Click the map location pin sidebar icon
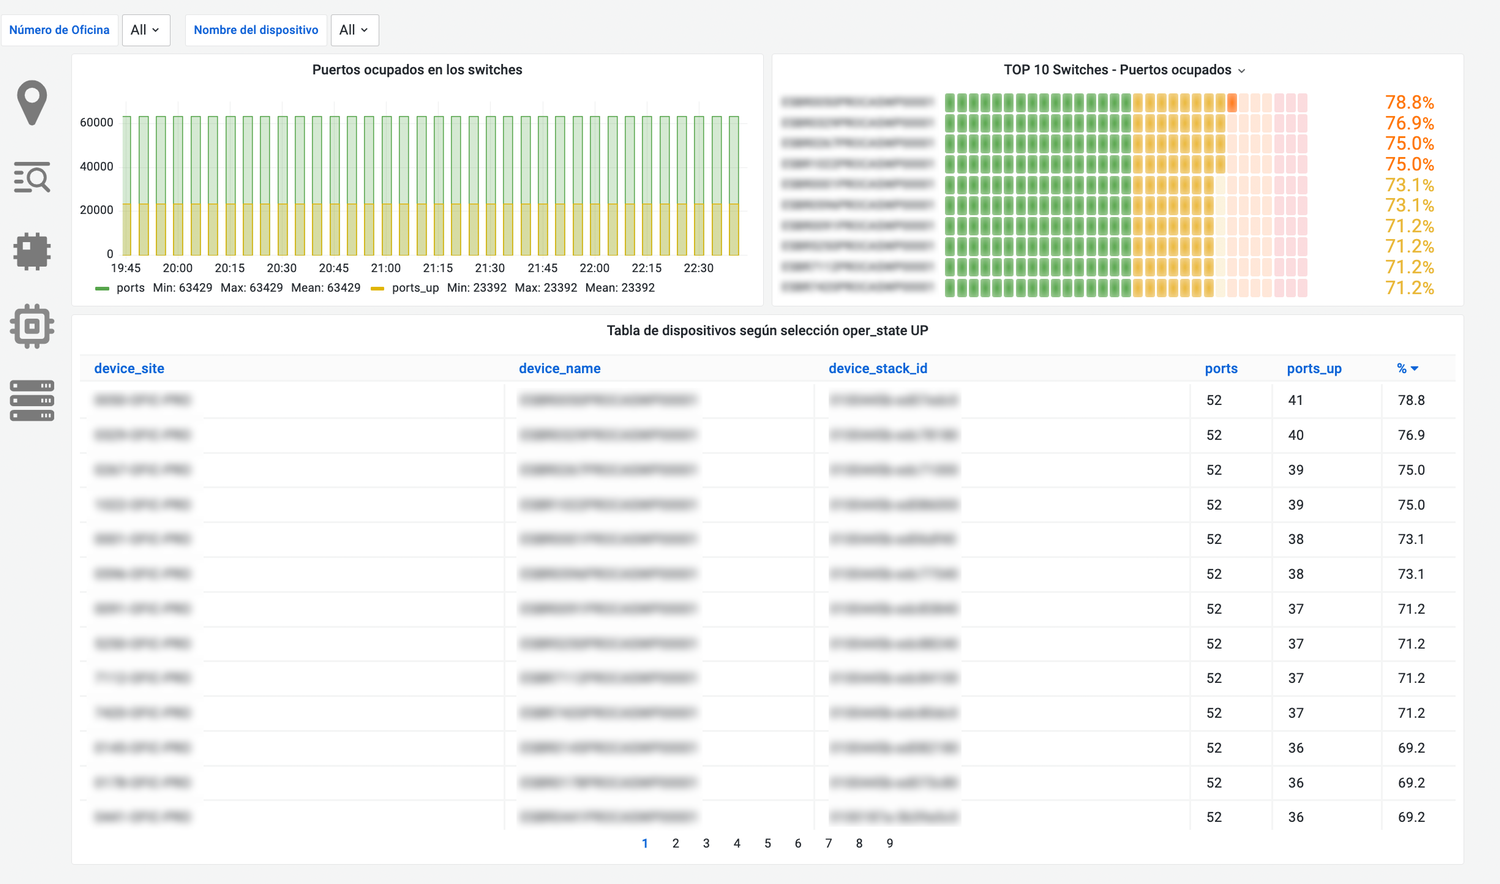Image resolution: width=1500 pixels, height=884 pixels. pyautogui.click(x=32, y=102)
